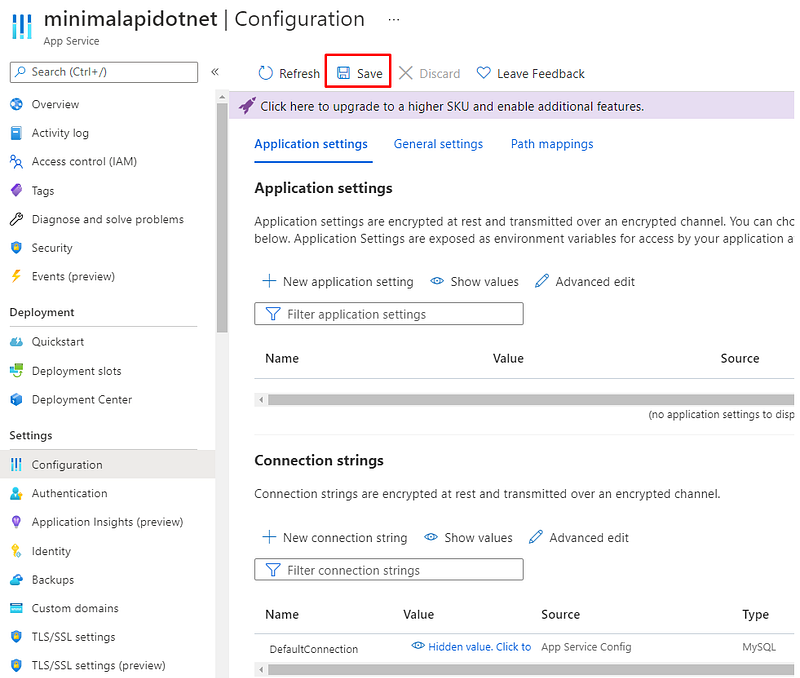Image resolution: width=800 pixels, height=678 pixels.
Task: Click the Authentication user icon
Action: [x=16, y=493]
